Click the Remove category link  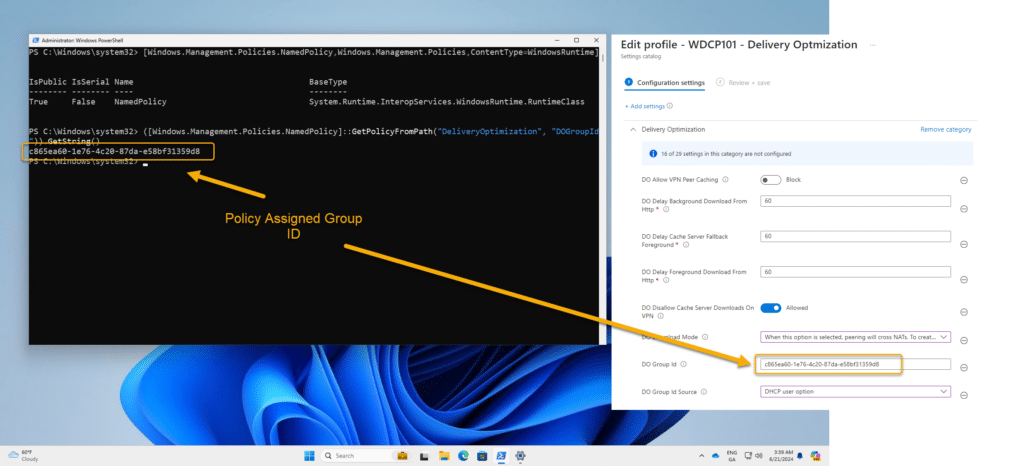(946, 130)
